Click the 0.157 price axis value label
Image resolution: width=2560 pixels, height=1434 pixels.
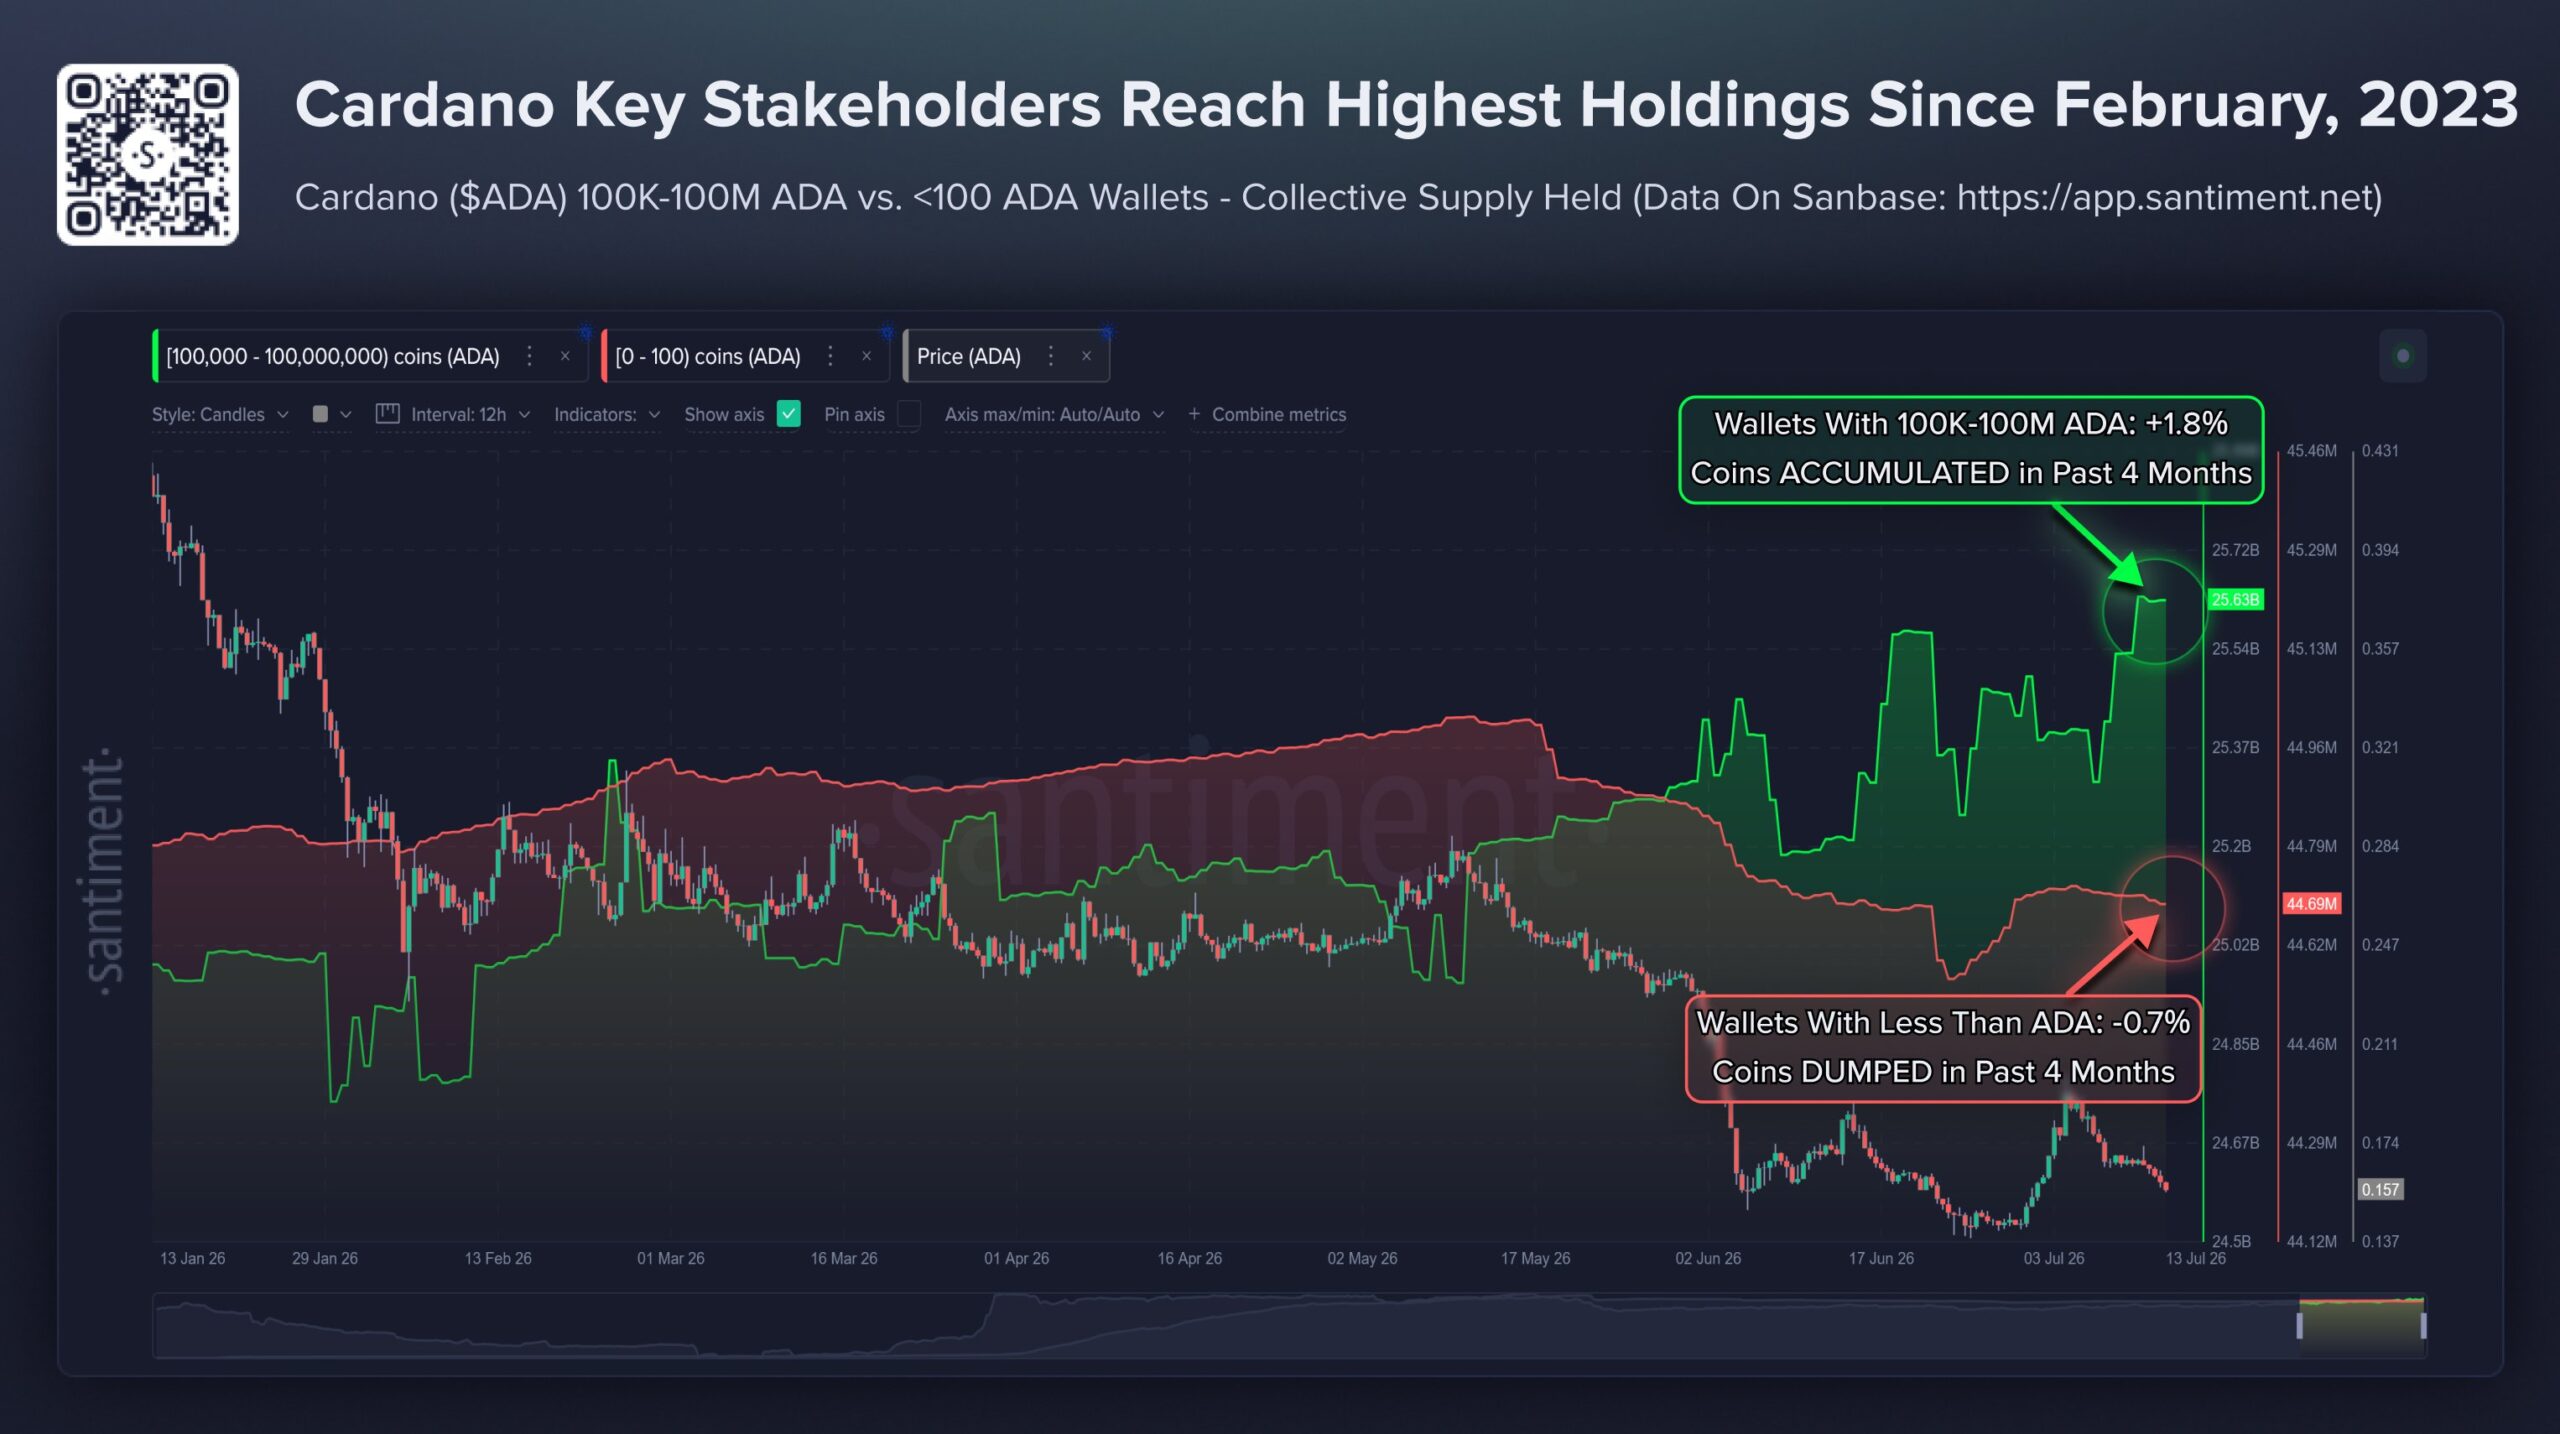tap(2380, 1190)
